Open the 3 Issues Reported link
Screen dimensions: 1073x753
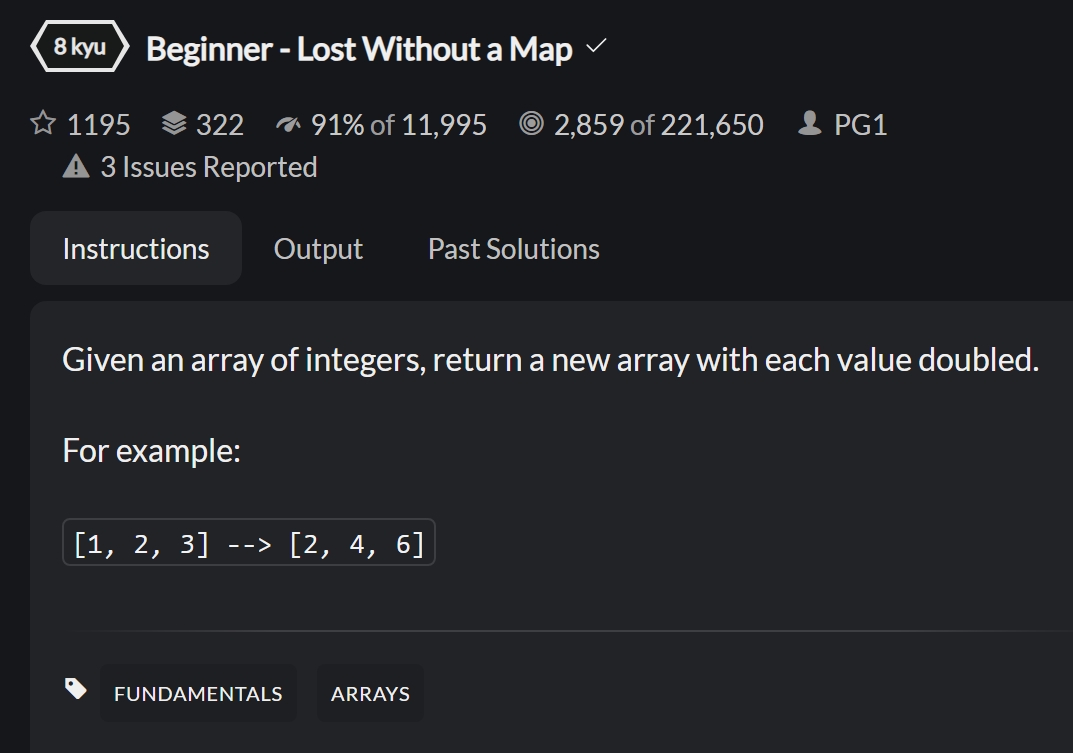tap(209, 167)
